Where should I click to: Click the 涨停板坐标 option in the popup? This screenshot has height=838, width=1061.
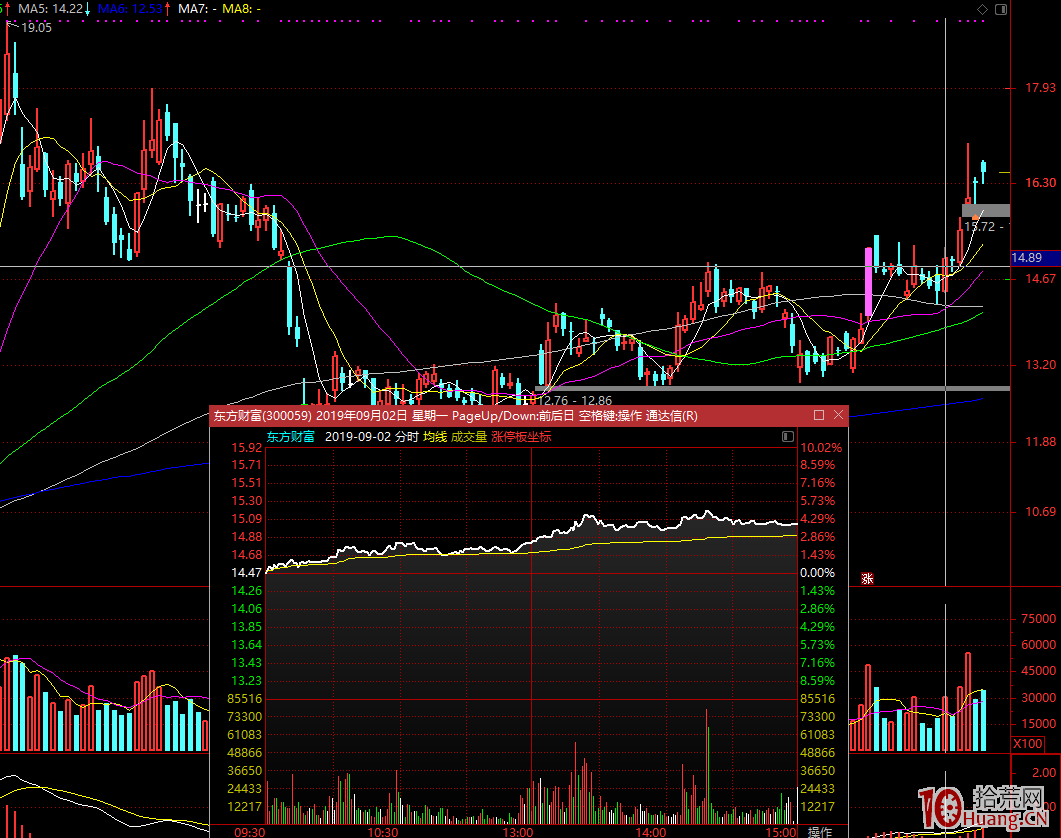521,437
